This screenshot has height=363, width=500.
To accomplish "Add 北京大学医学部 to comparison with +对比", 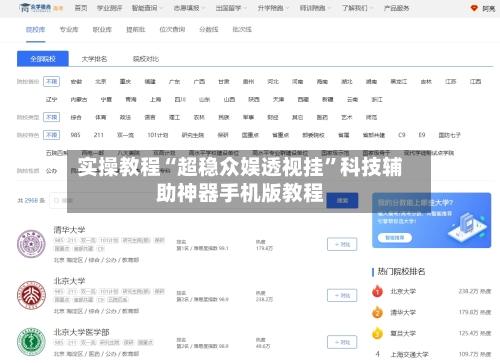I will point(342,342).
